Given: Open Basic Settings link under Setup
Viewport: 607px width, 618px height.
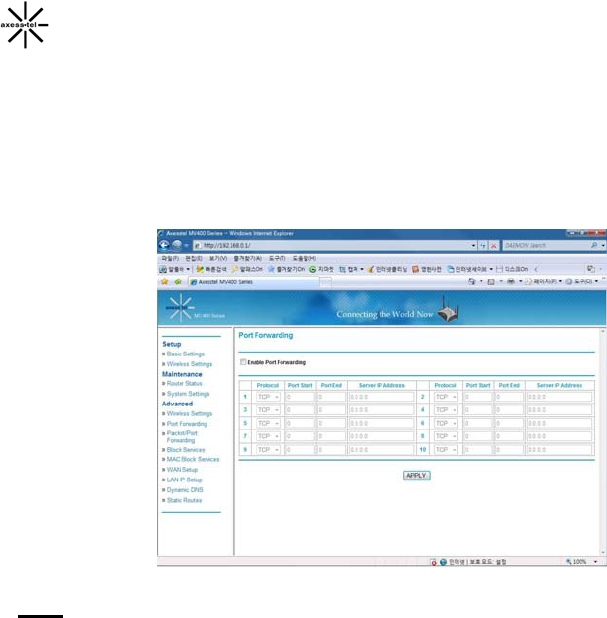Looking at the screenshot, I should (x=186, y=354).
